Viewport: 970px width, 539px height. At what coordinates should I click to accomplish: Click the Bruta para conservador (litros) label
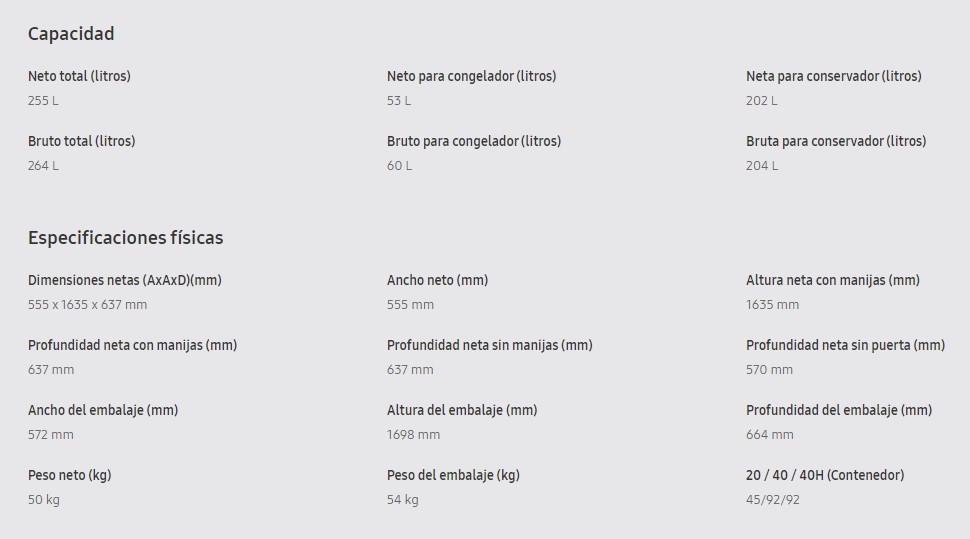pos(836,141)
